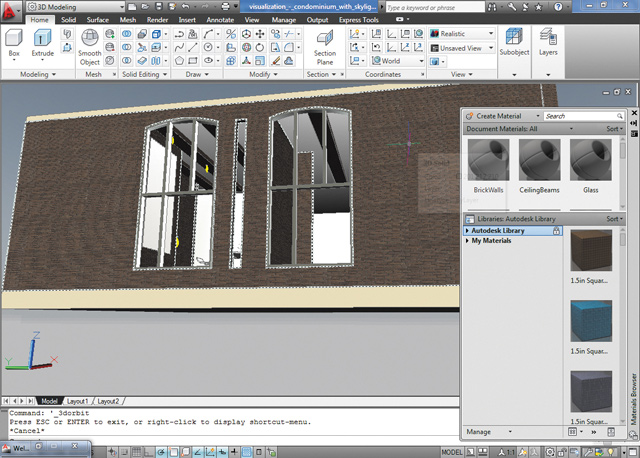Open the World UCS dropdown
The height and width of the screenshot is (458, 640).
pyautogui.click(x=398, y=61)
